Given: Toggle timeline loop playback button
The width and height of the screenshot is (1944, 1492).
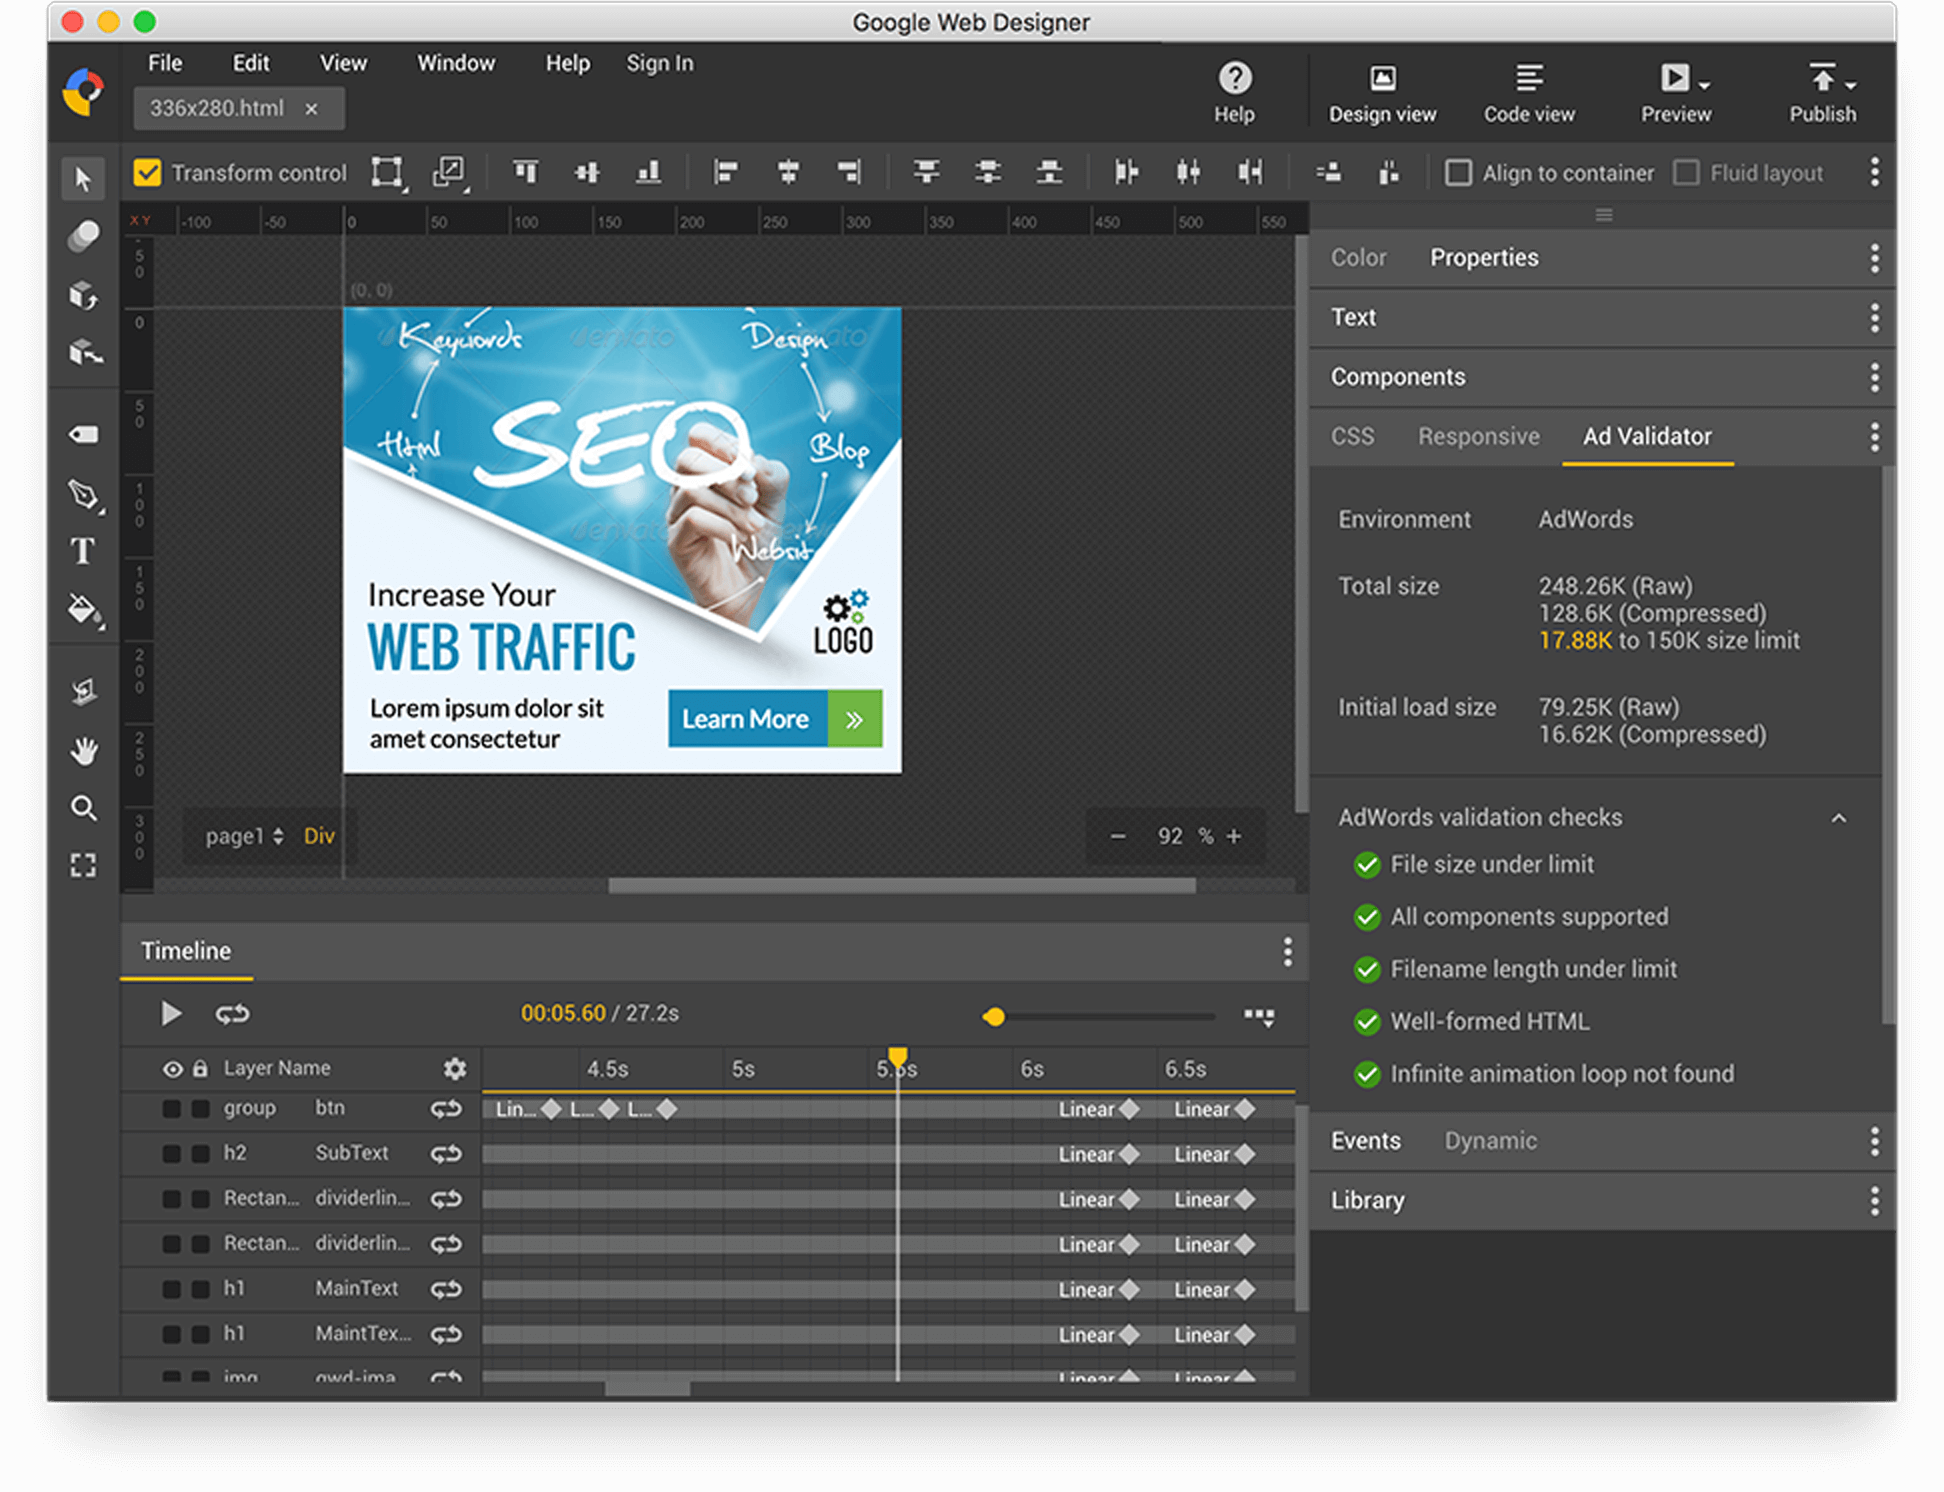Looking at the screenshot, I should point(232,1014).
